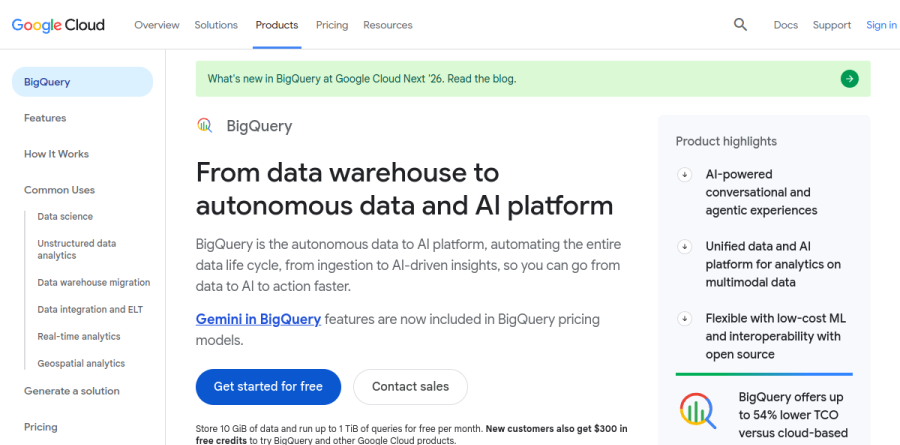Viewport: 900px width, 445px height.
Task: Click the BigQuery TCO card icon
Action: coord(698,411)
